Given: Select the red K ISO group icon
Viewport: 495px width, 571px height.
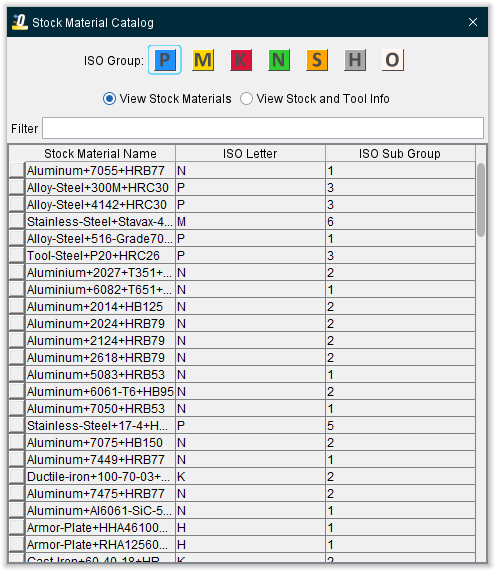Looking at the screenshot, I should coord(241,60).
